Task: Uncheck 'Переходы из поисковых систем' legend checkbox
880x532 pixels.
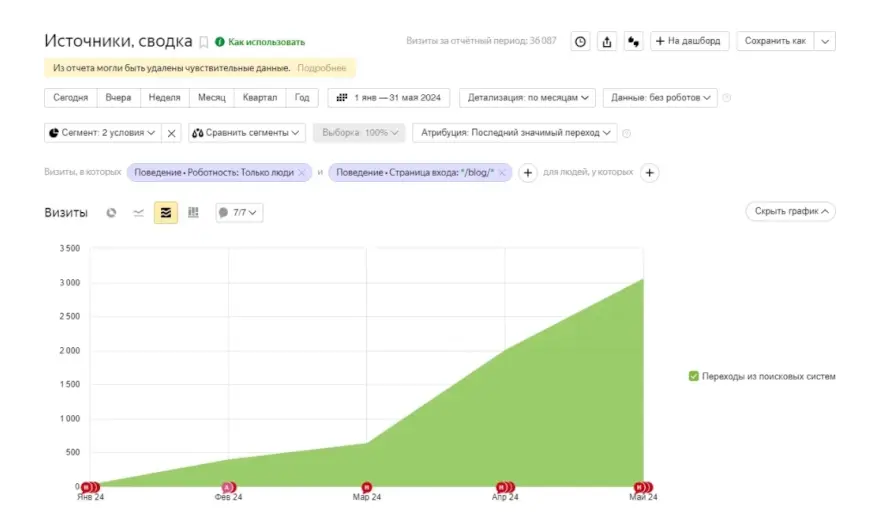Action: [694, 376]
